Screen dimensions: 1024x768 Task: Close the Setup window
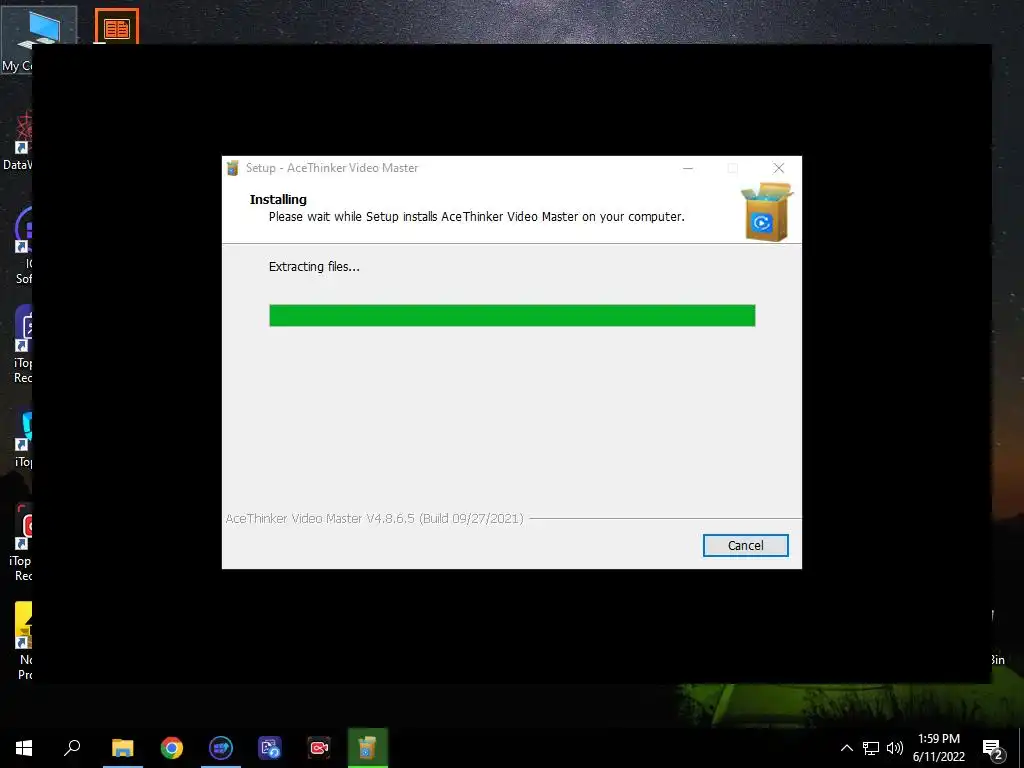click(x=778, y=168)
